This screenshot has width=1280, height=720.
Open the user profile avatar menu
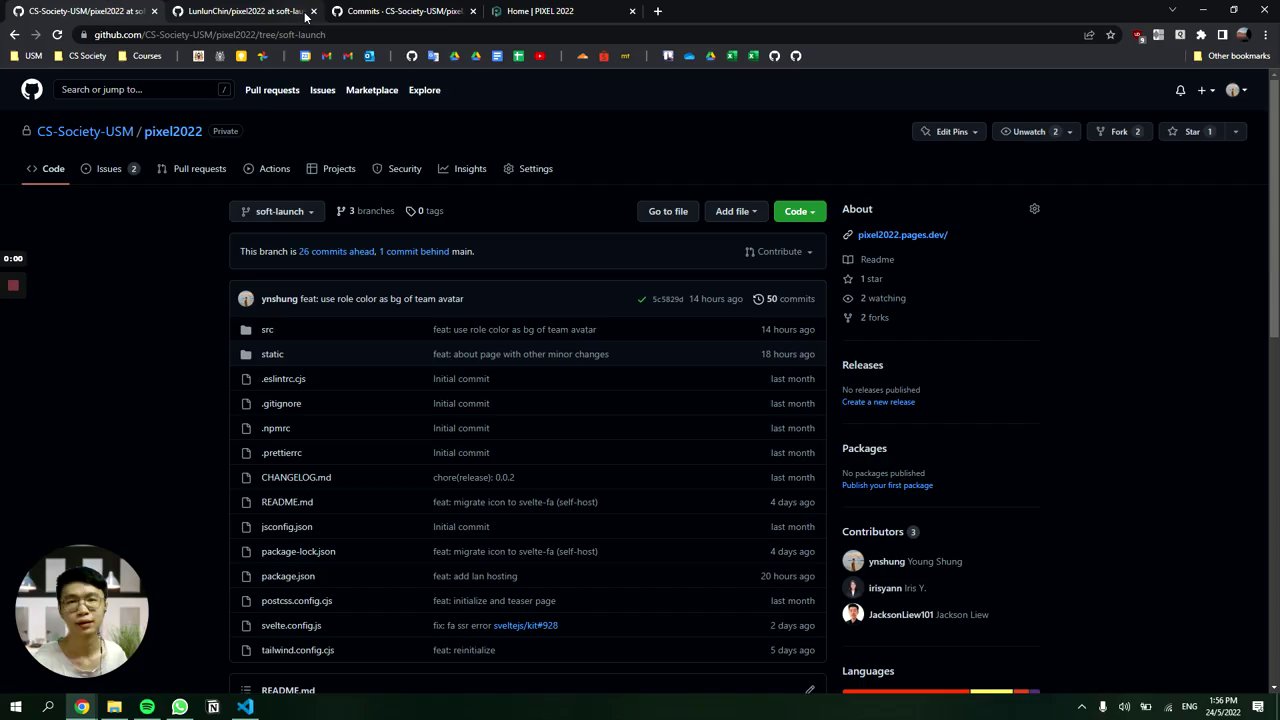pyautogui.click(x=1235, y=90)
